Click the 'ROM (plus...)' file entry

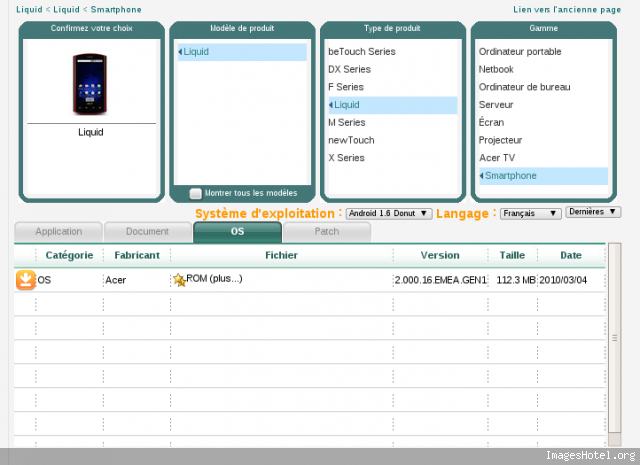click(214, 279)
